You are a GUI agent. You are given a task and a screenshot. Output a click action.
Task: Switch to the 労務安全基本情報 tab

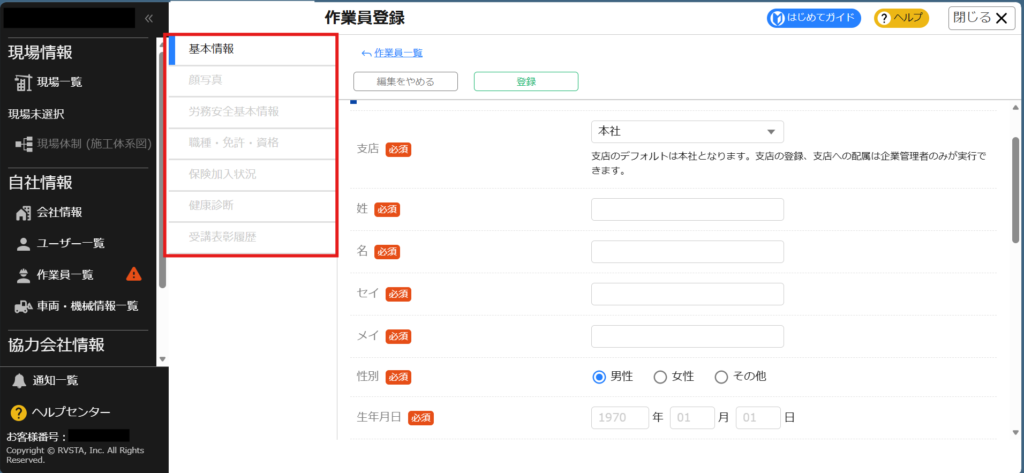(x=253, y=112)
